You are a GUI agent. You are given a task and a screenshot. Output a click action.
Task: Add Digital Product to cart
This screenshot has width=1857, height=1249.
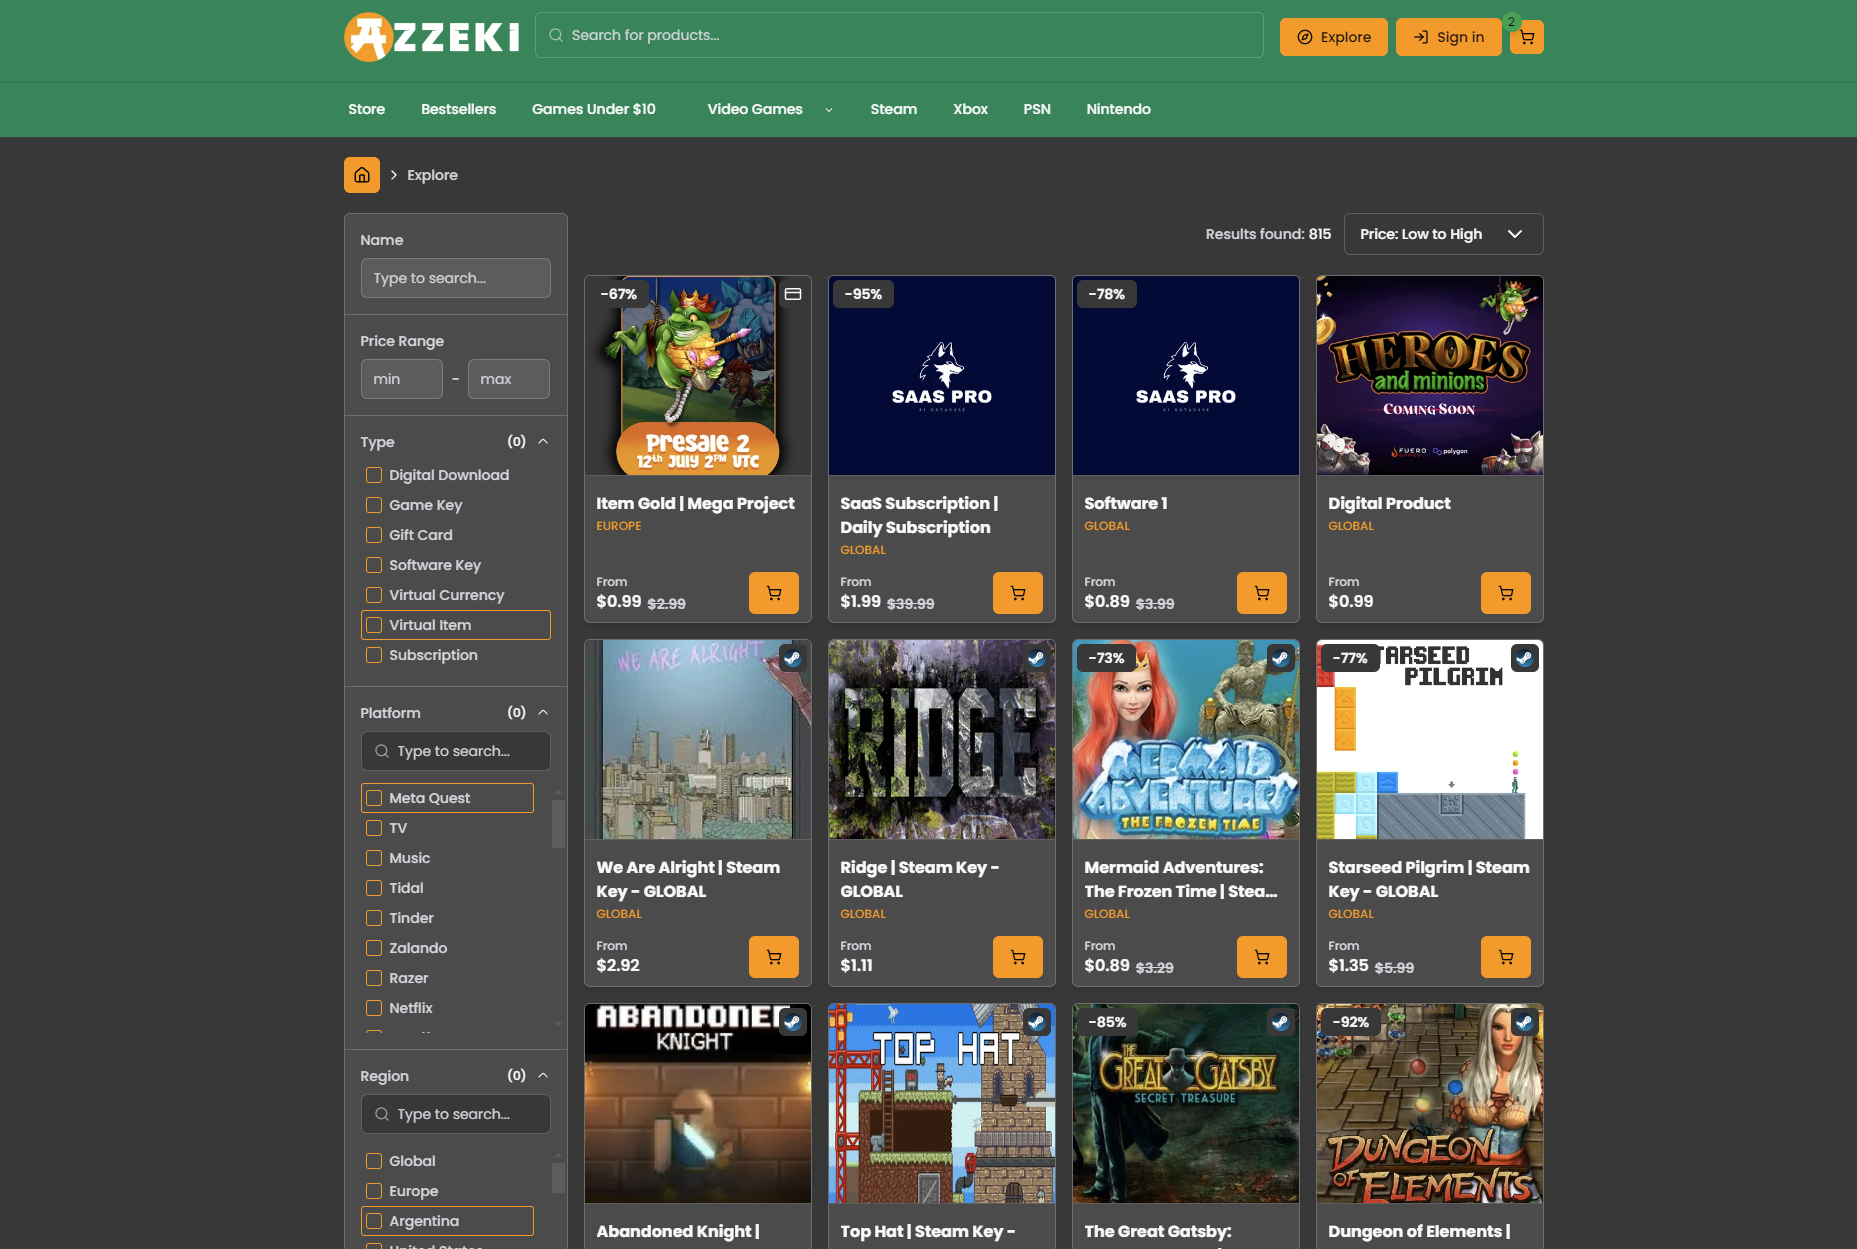[x=1506, y=593]
